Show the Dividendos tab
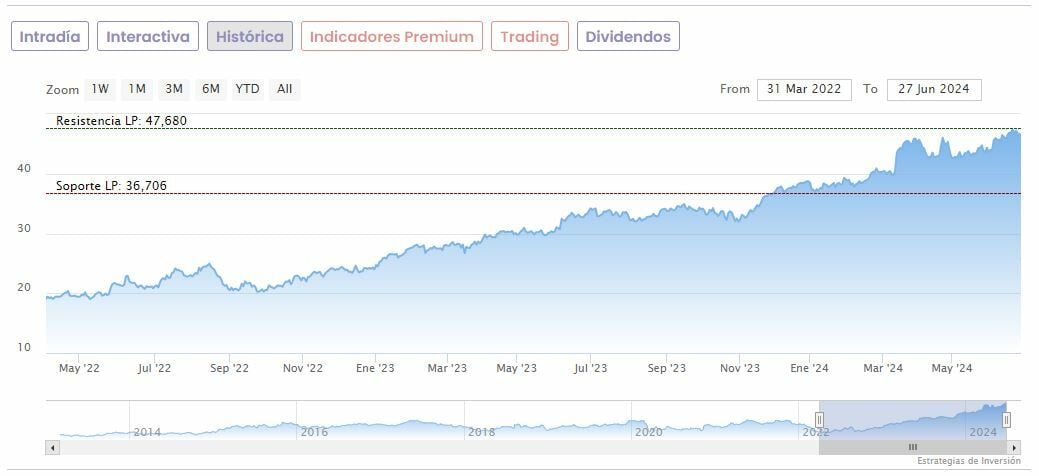1039x476 pixels. point(629,37)
